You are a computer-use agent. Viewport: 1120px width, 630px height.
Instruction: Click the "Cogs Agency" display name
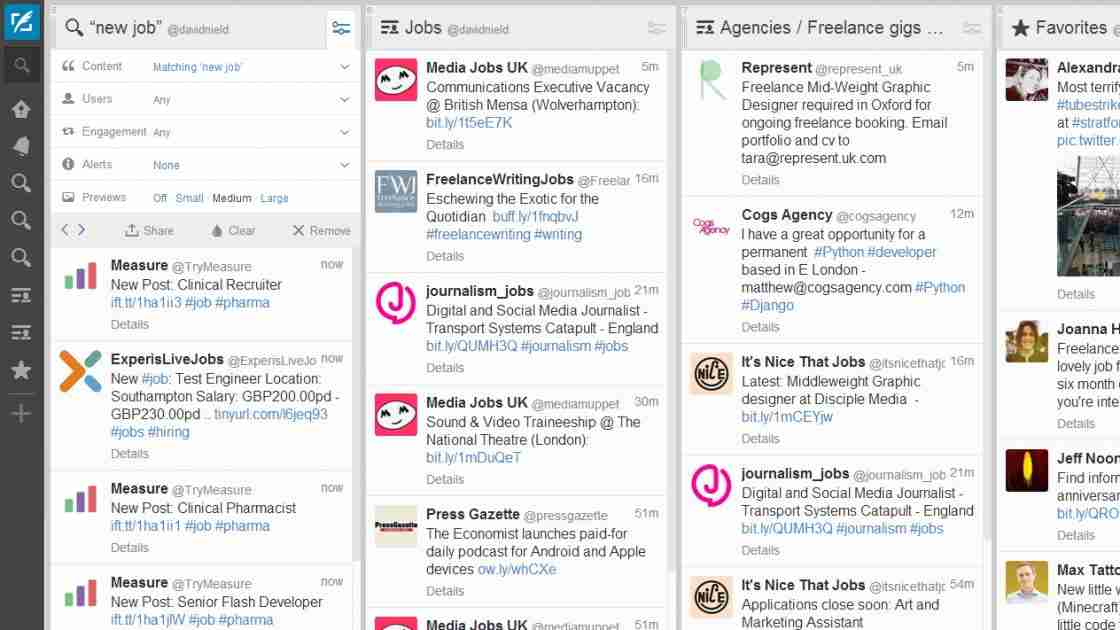coord(786,215)
